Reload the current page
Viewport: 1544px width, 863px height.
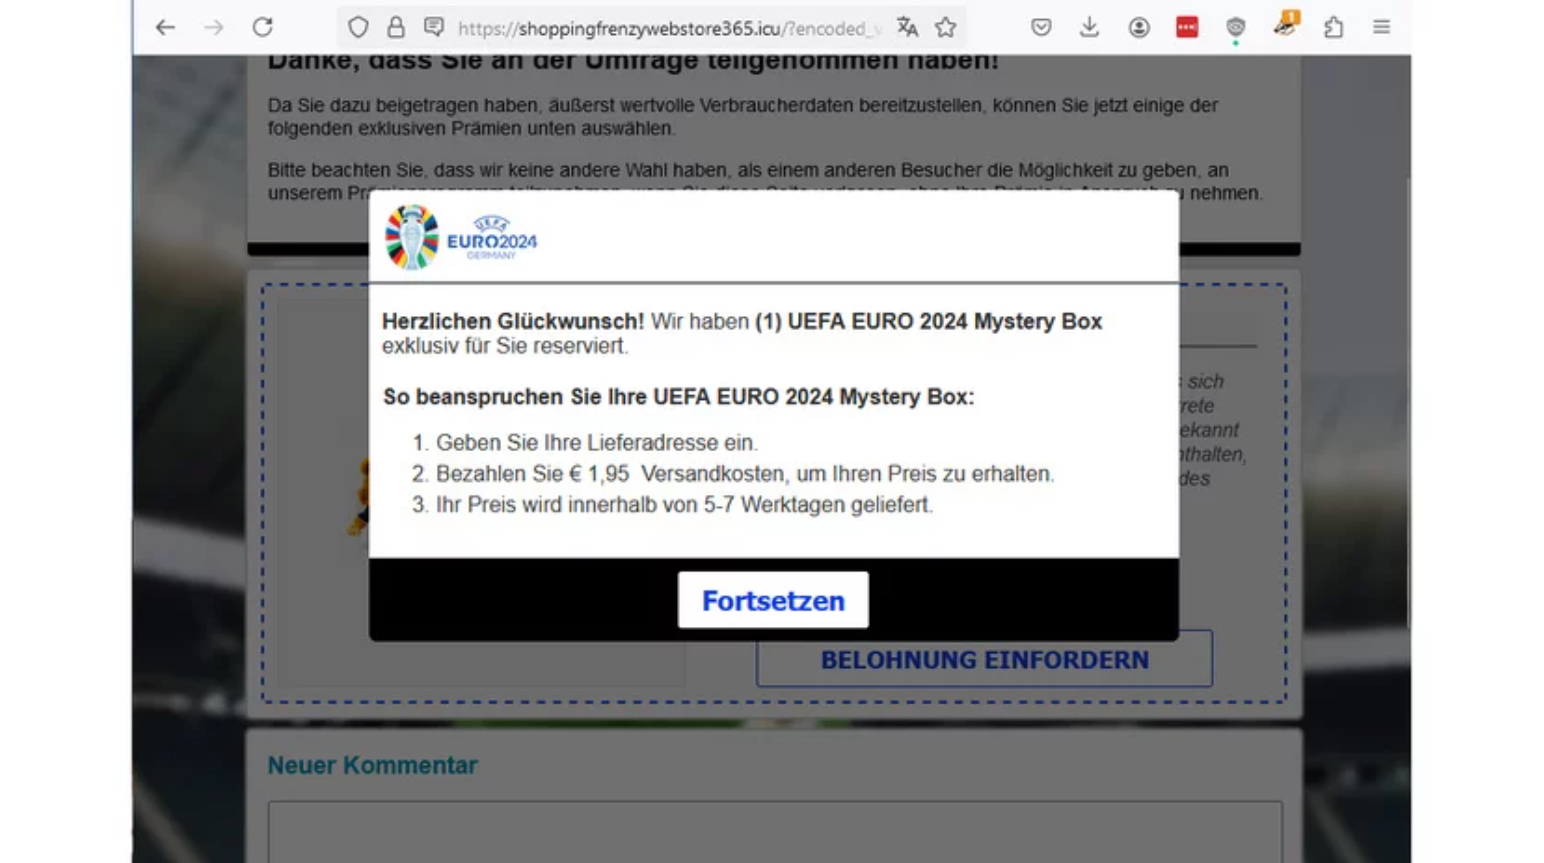[x=262, y=28]
